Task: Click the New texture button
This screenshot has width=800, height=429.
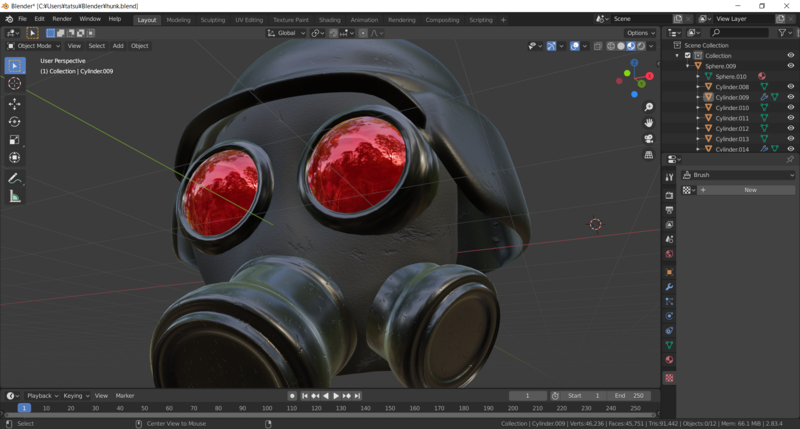Action: click(x=750, y=190)
